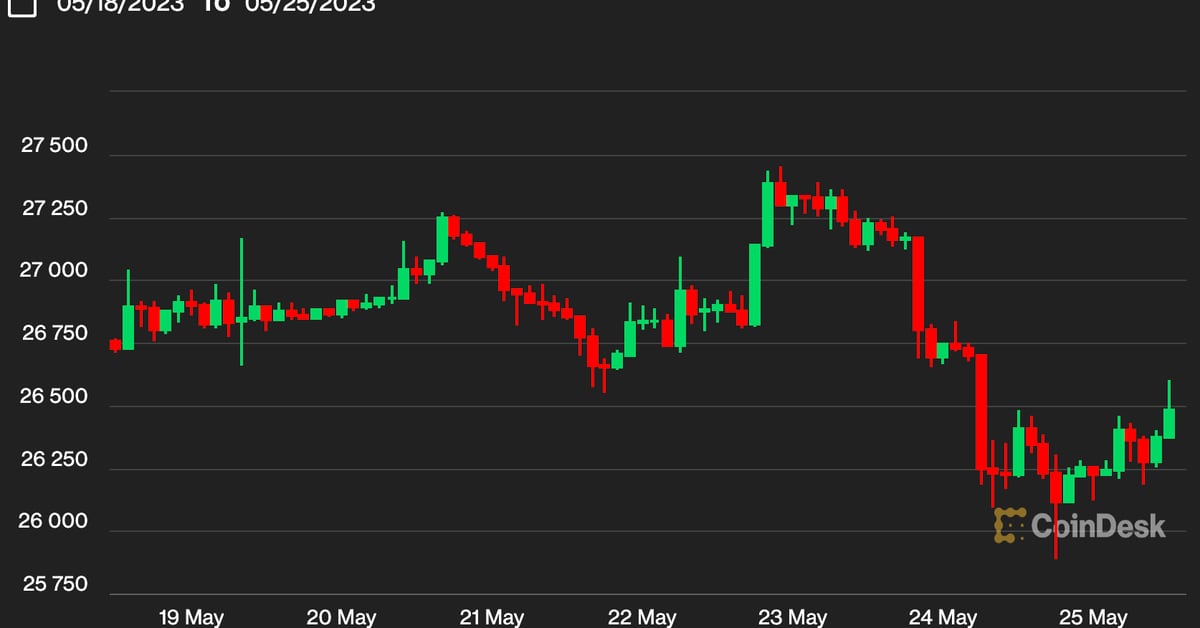Click the 25 May axis label
The width and height of the screenshot is (1200, 628).
[x=1089, y=617]
